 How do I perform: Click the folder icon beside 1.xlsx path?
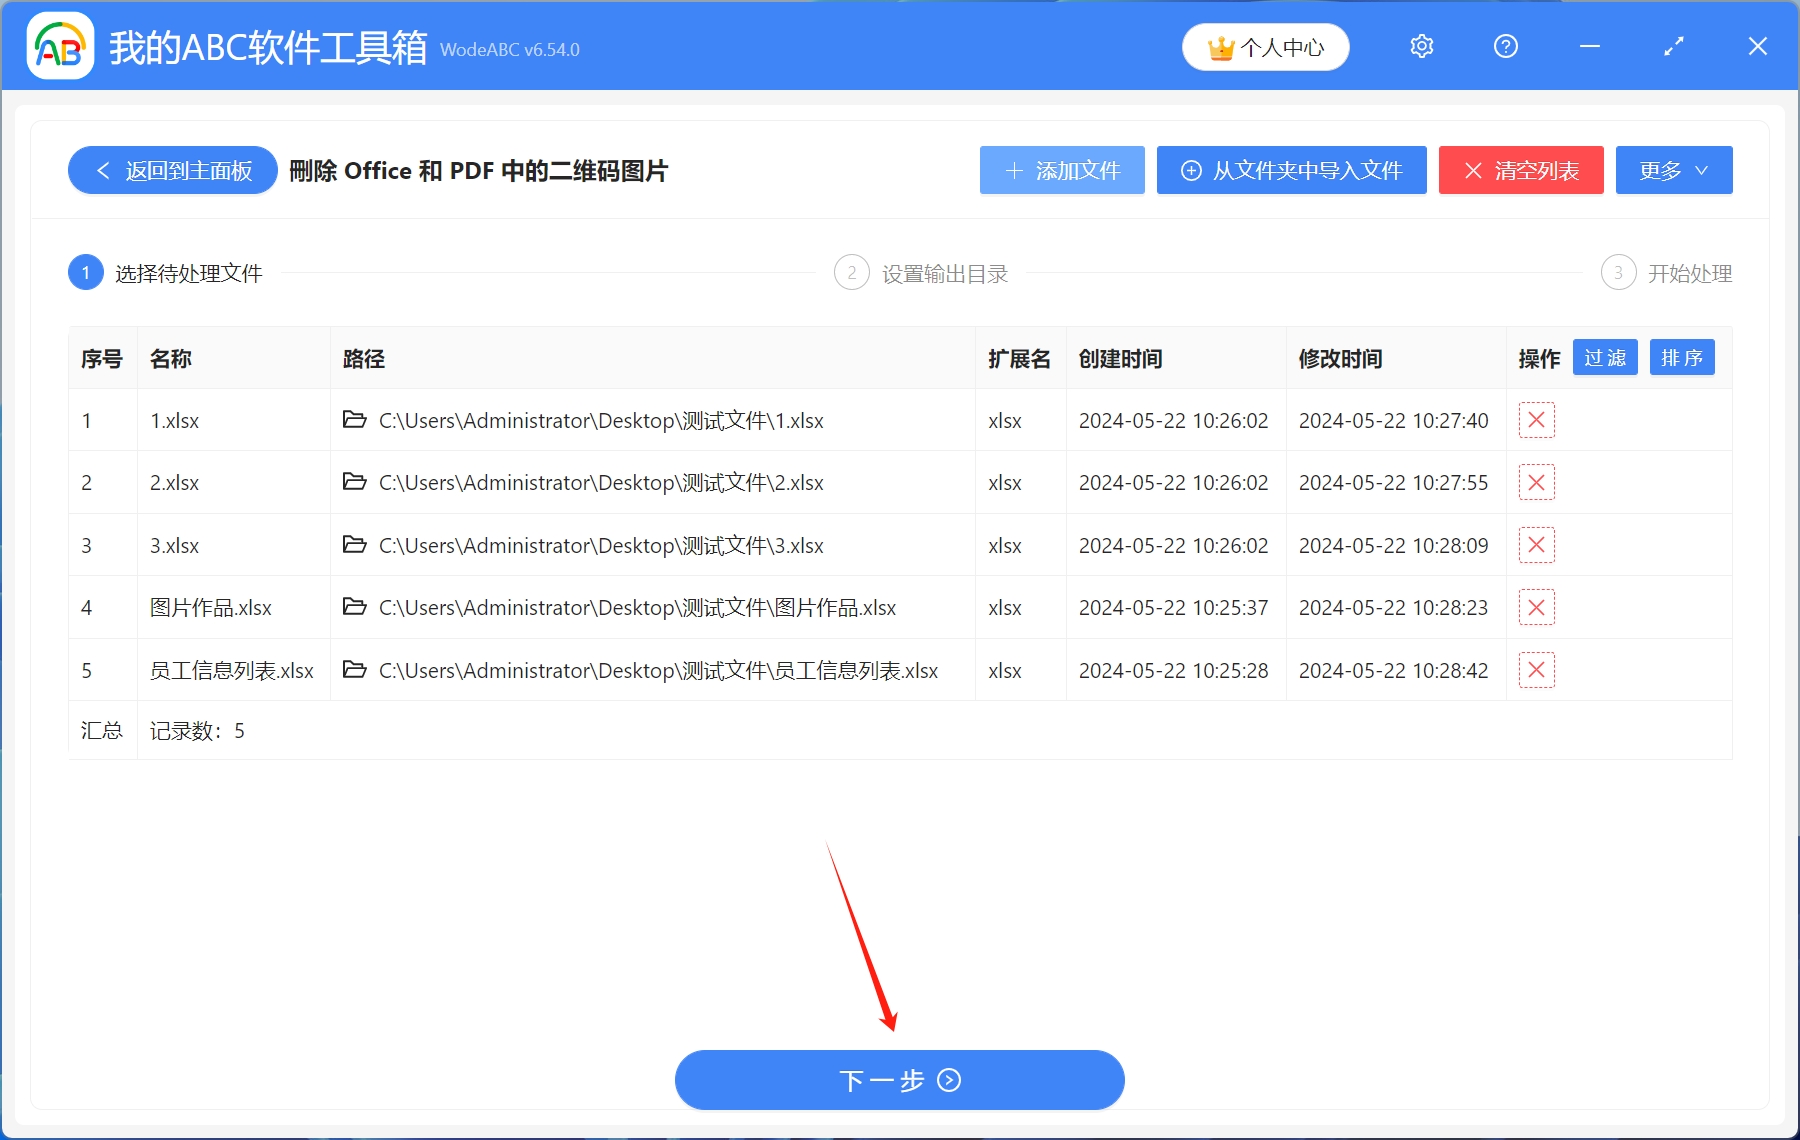pos(355,420)
